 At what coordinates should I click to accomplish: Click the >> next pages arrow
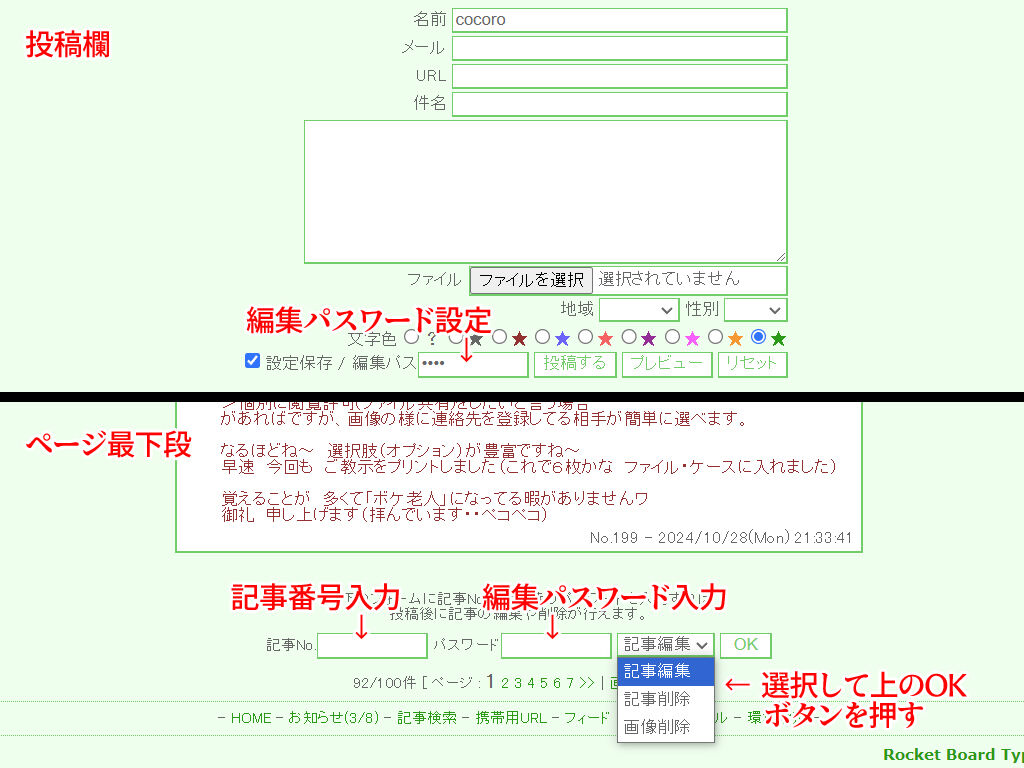coord(586,683)
